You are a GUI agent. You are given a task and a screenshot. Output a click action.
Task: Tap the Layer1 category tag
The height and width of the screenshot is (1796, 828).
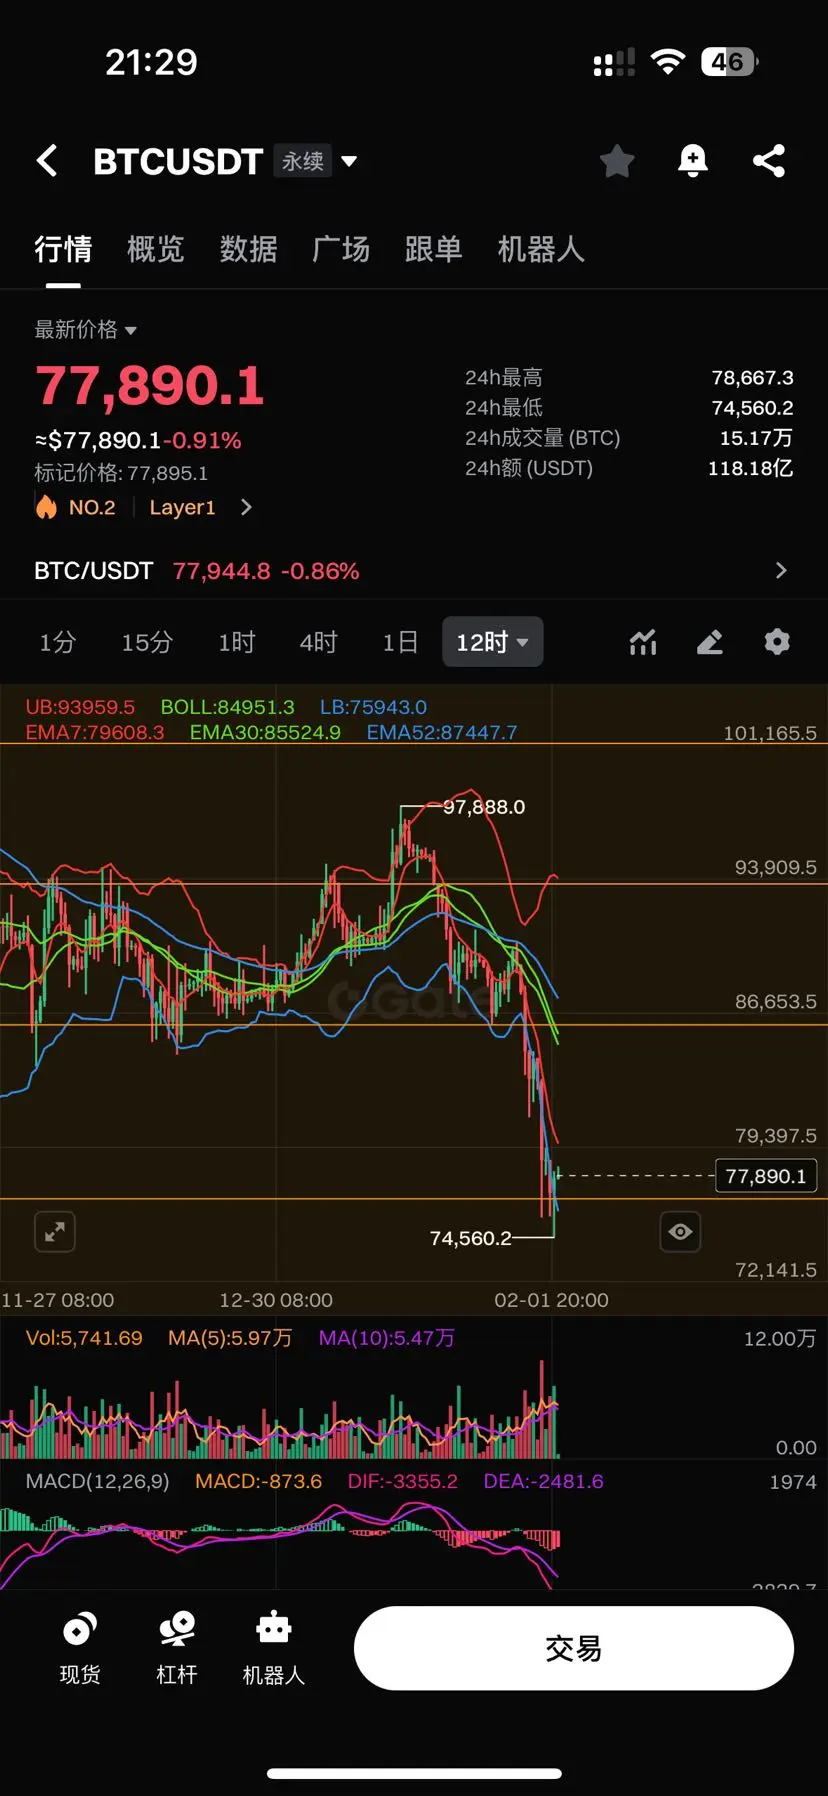pyautogui.click(x=182, y=507)
